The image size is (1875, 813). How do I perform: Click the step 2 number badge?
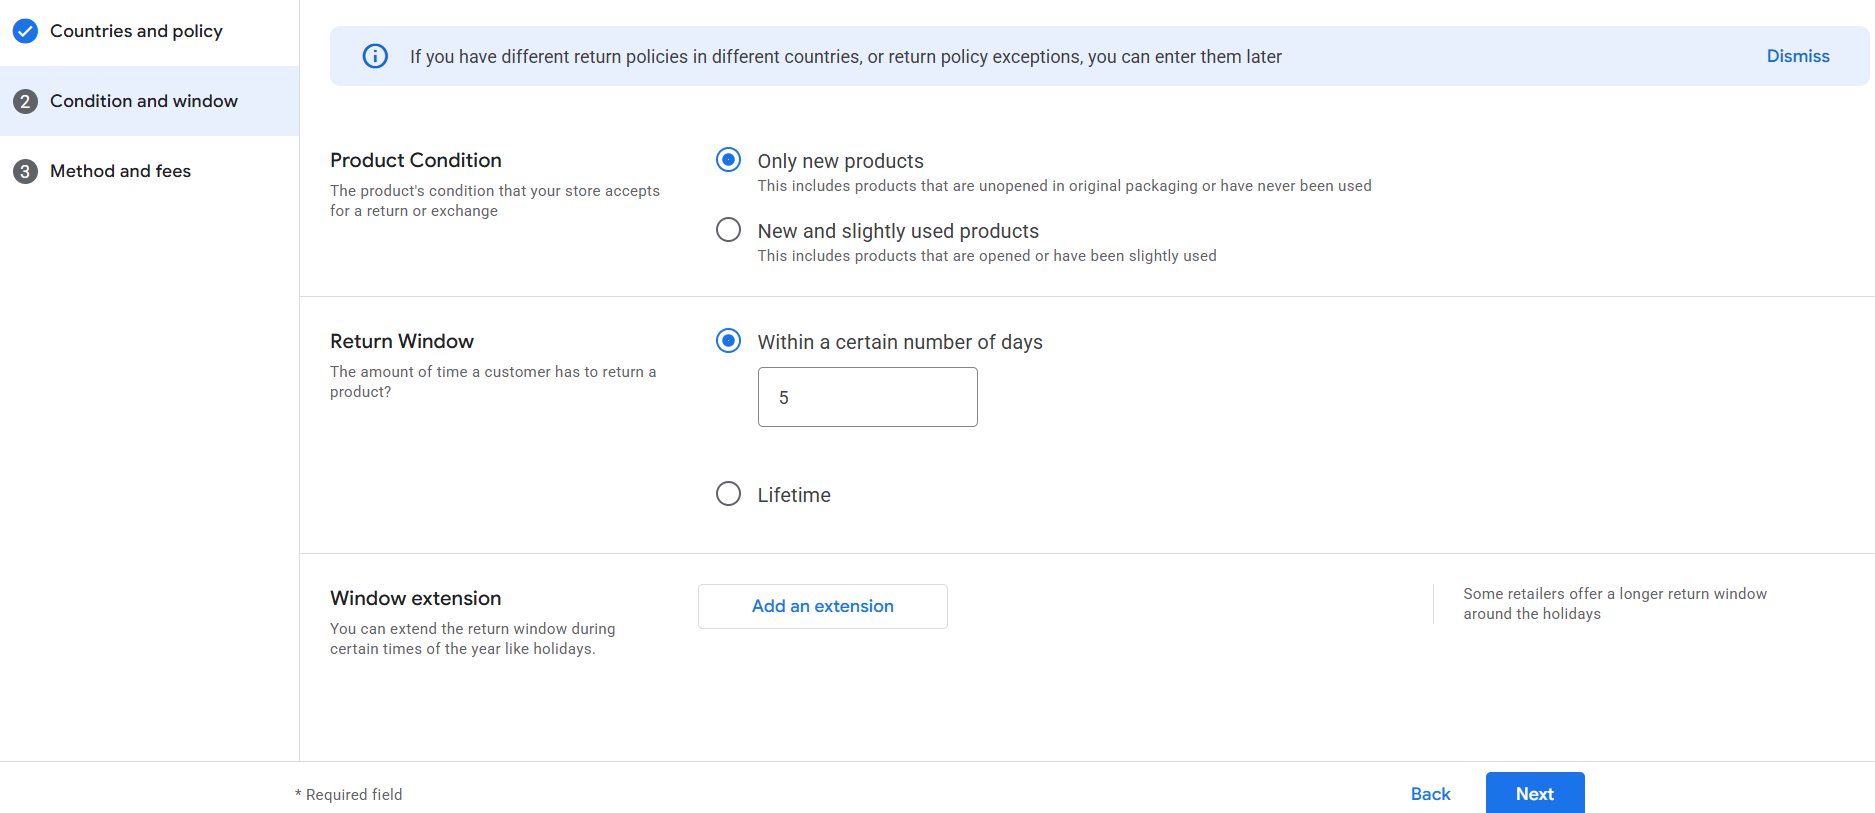(x=25, y=101)
